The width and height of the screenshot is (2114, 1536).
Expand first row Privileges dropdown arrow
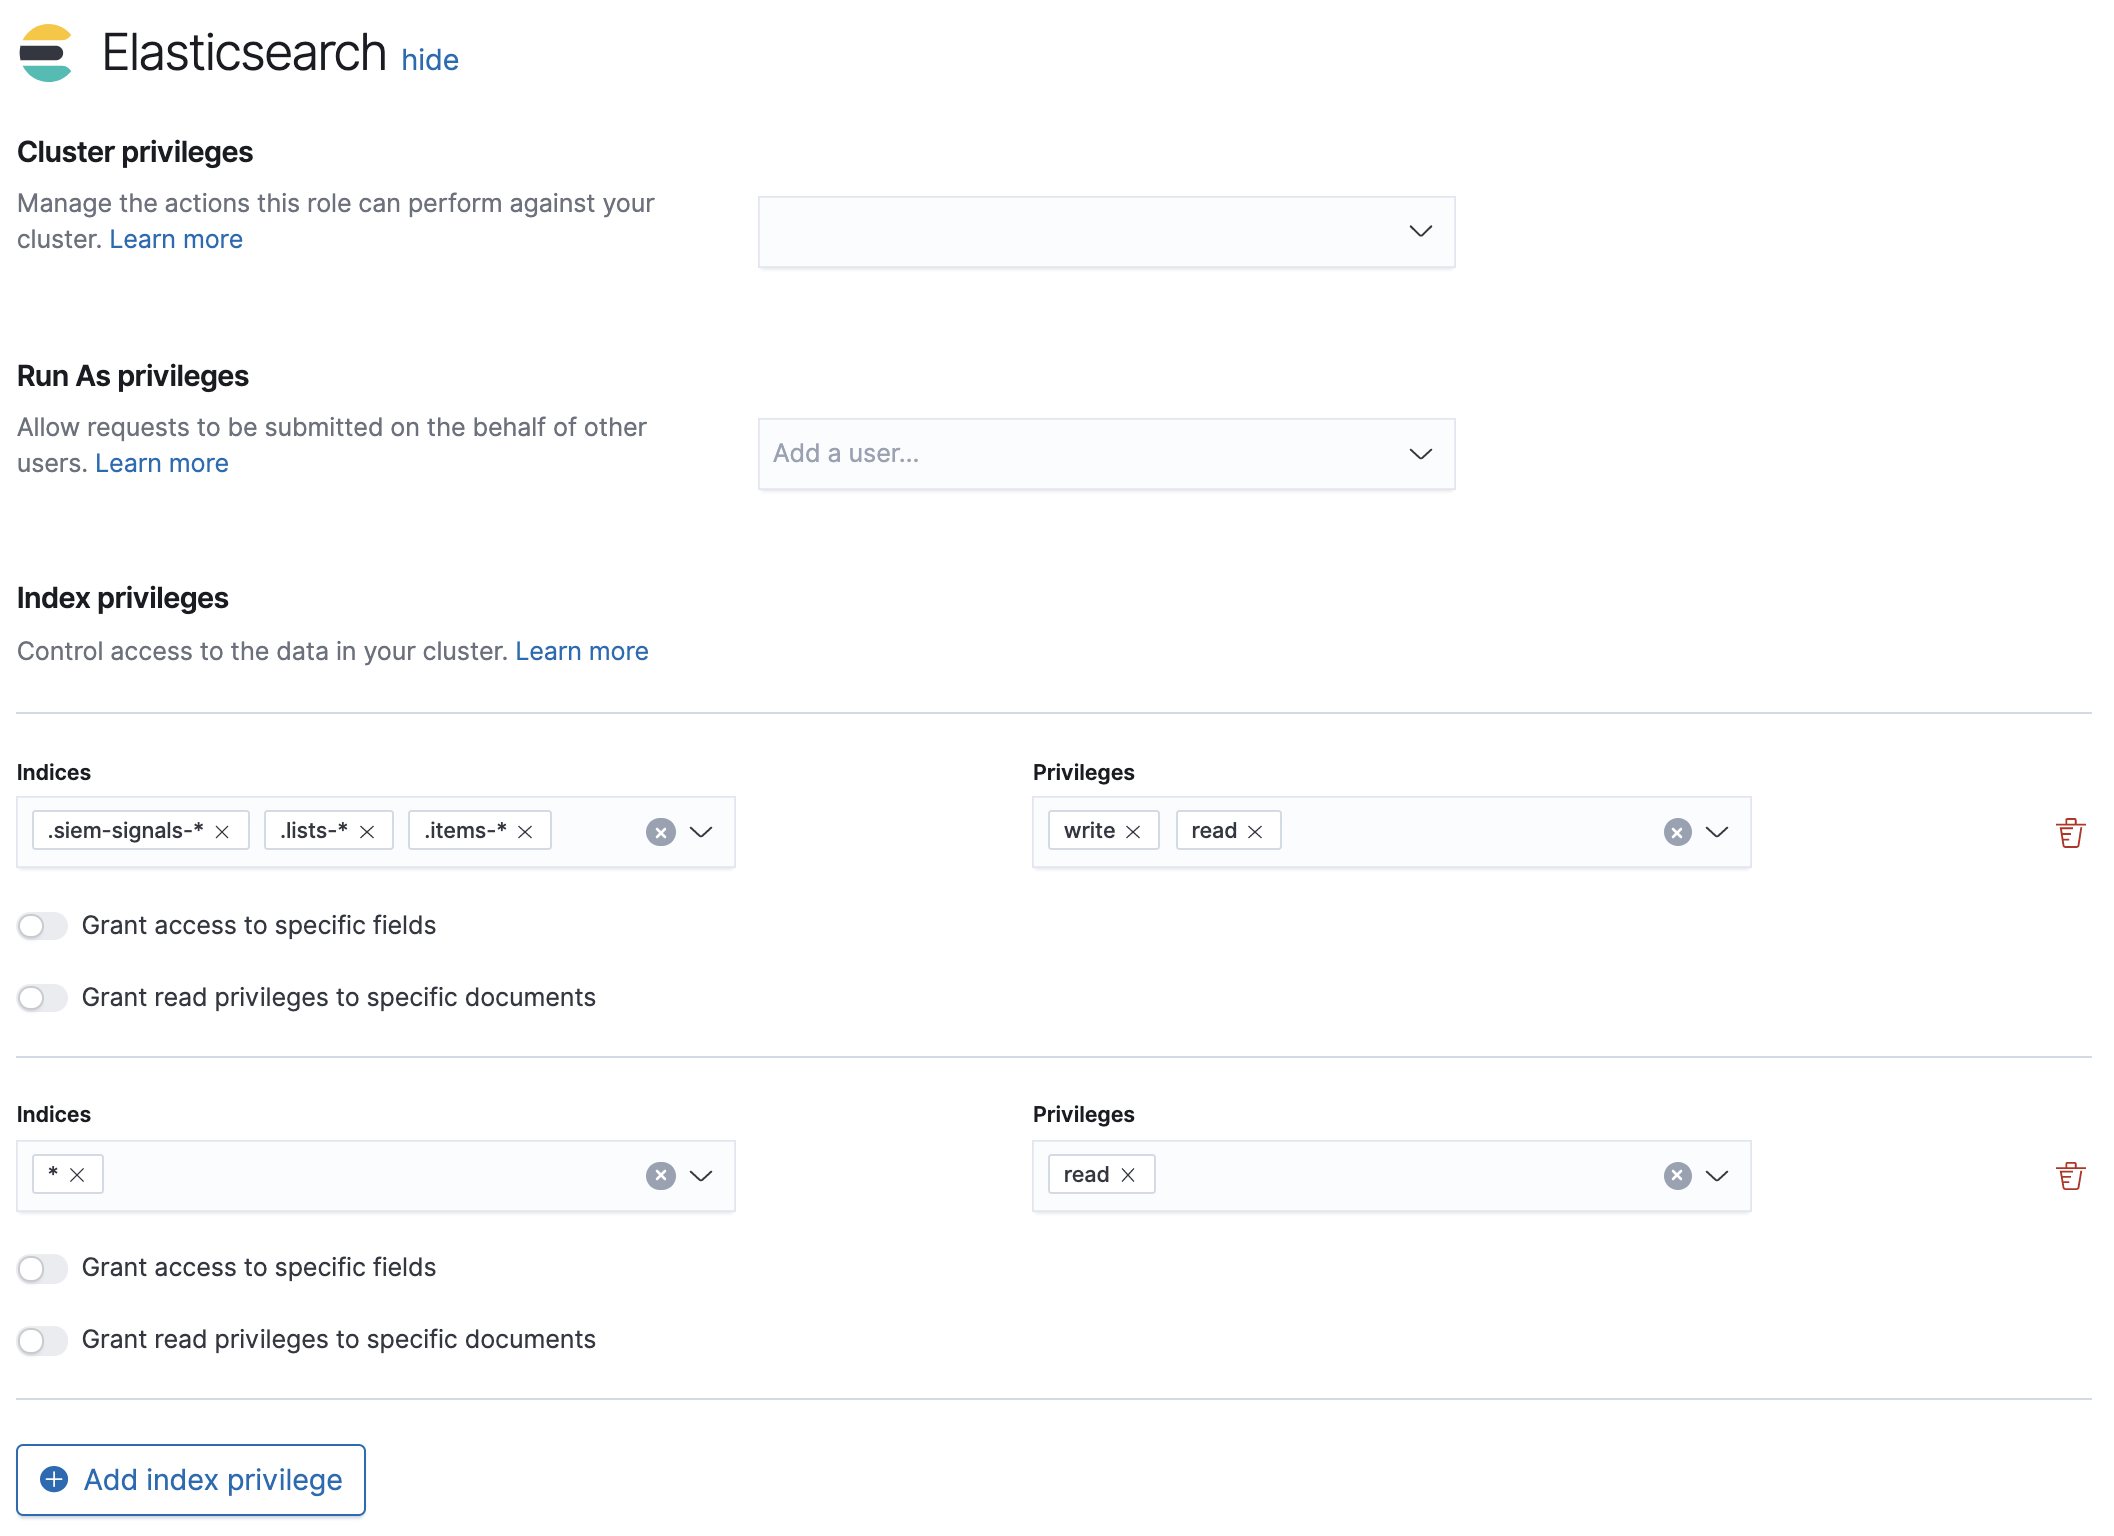tap(1717, 832)
